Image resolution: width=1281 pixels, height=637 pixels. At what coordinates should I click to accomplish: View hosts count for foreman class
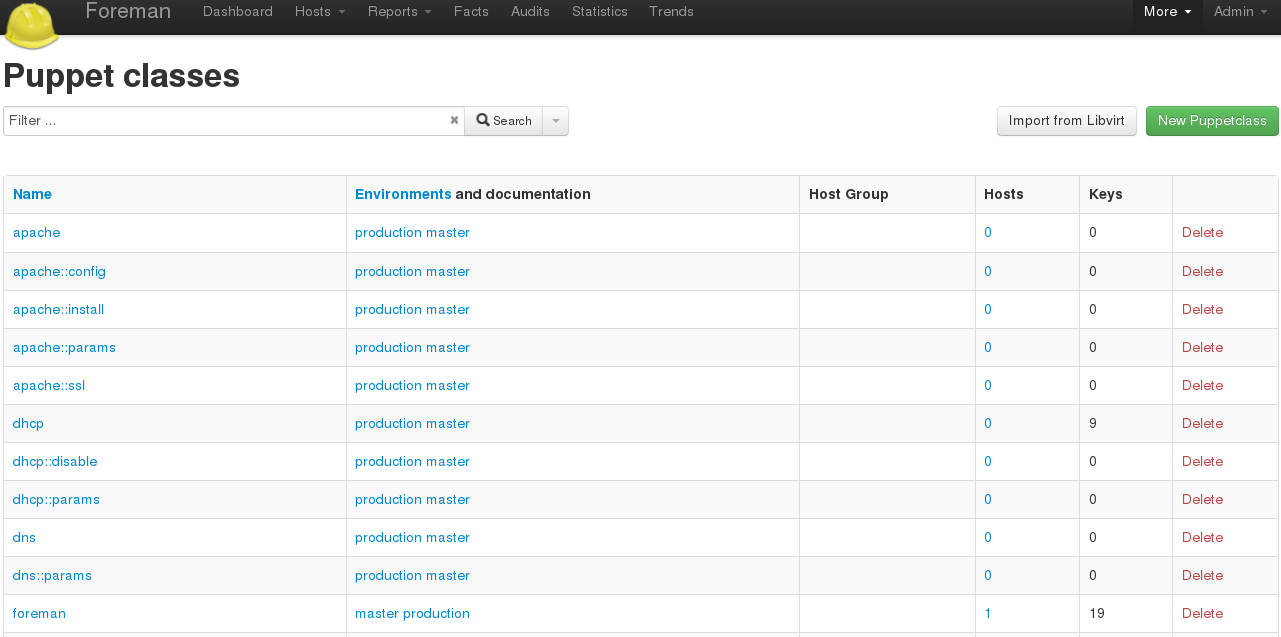tap(988, 613)
